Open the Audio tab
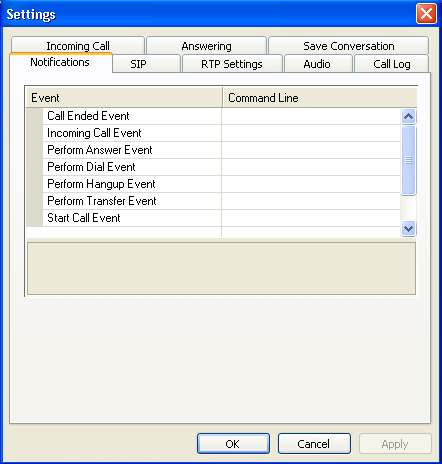This screenshot has height=464, width=442. (318, 64)
